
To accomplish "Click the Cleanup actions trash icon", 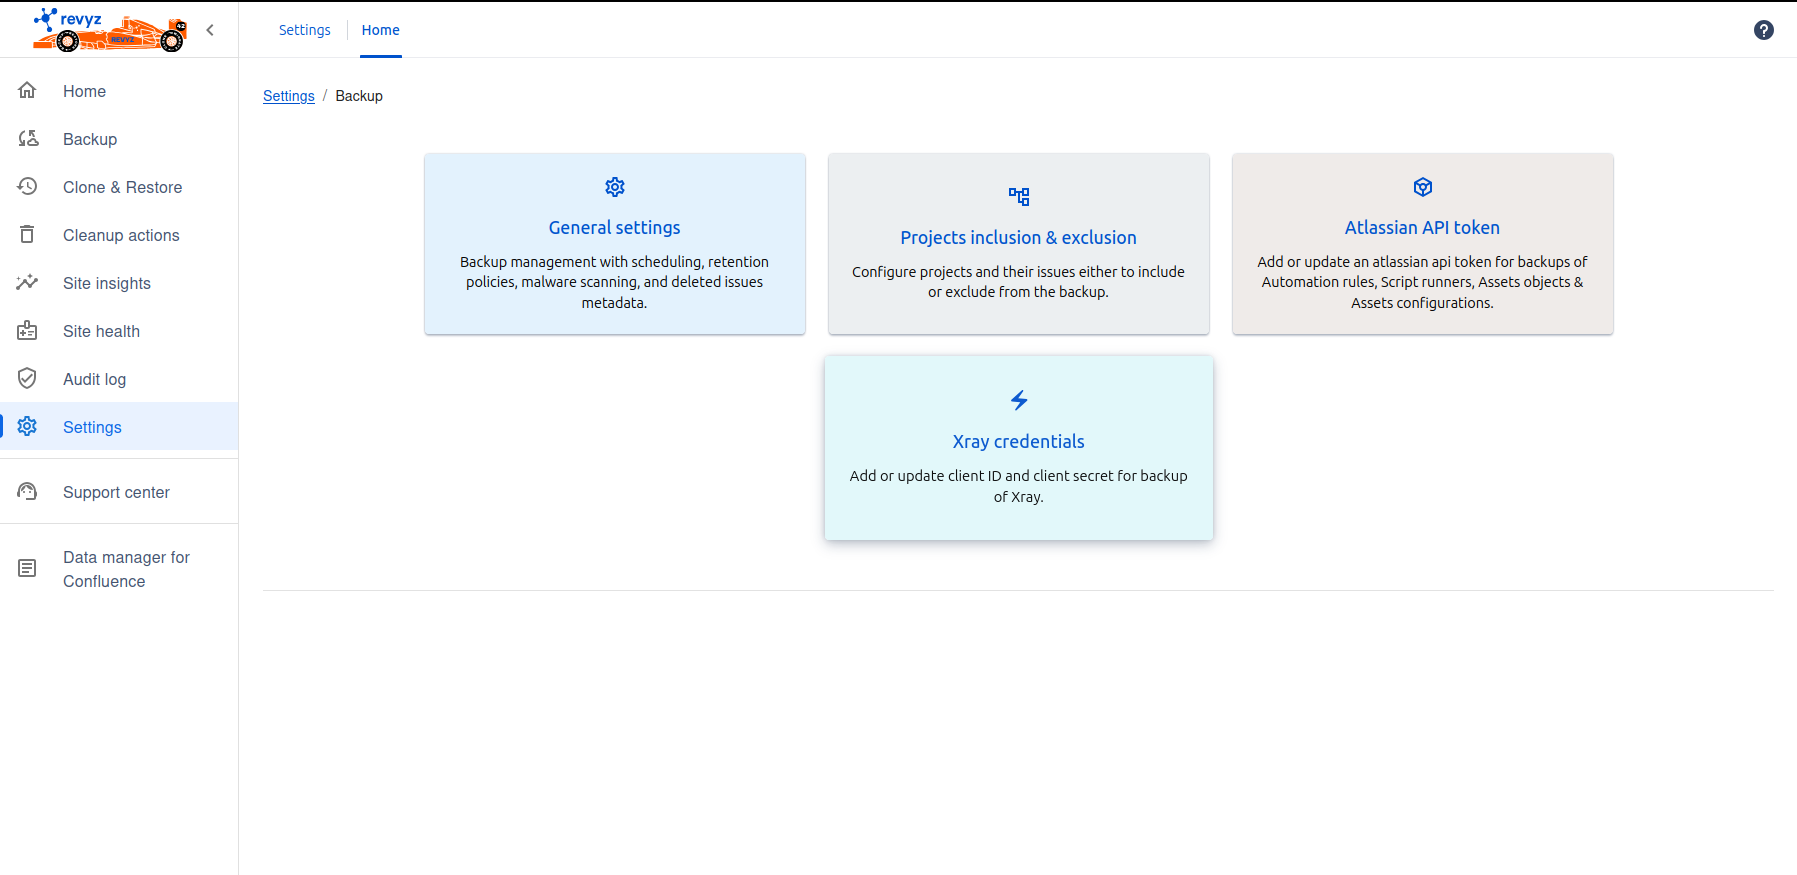I will tap(28, 235).
